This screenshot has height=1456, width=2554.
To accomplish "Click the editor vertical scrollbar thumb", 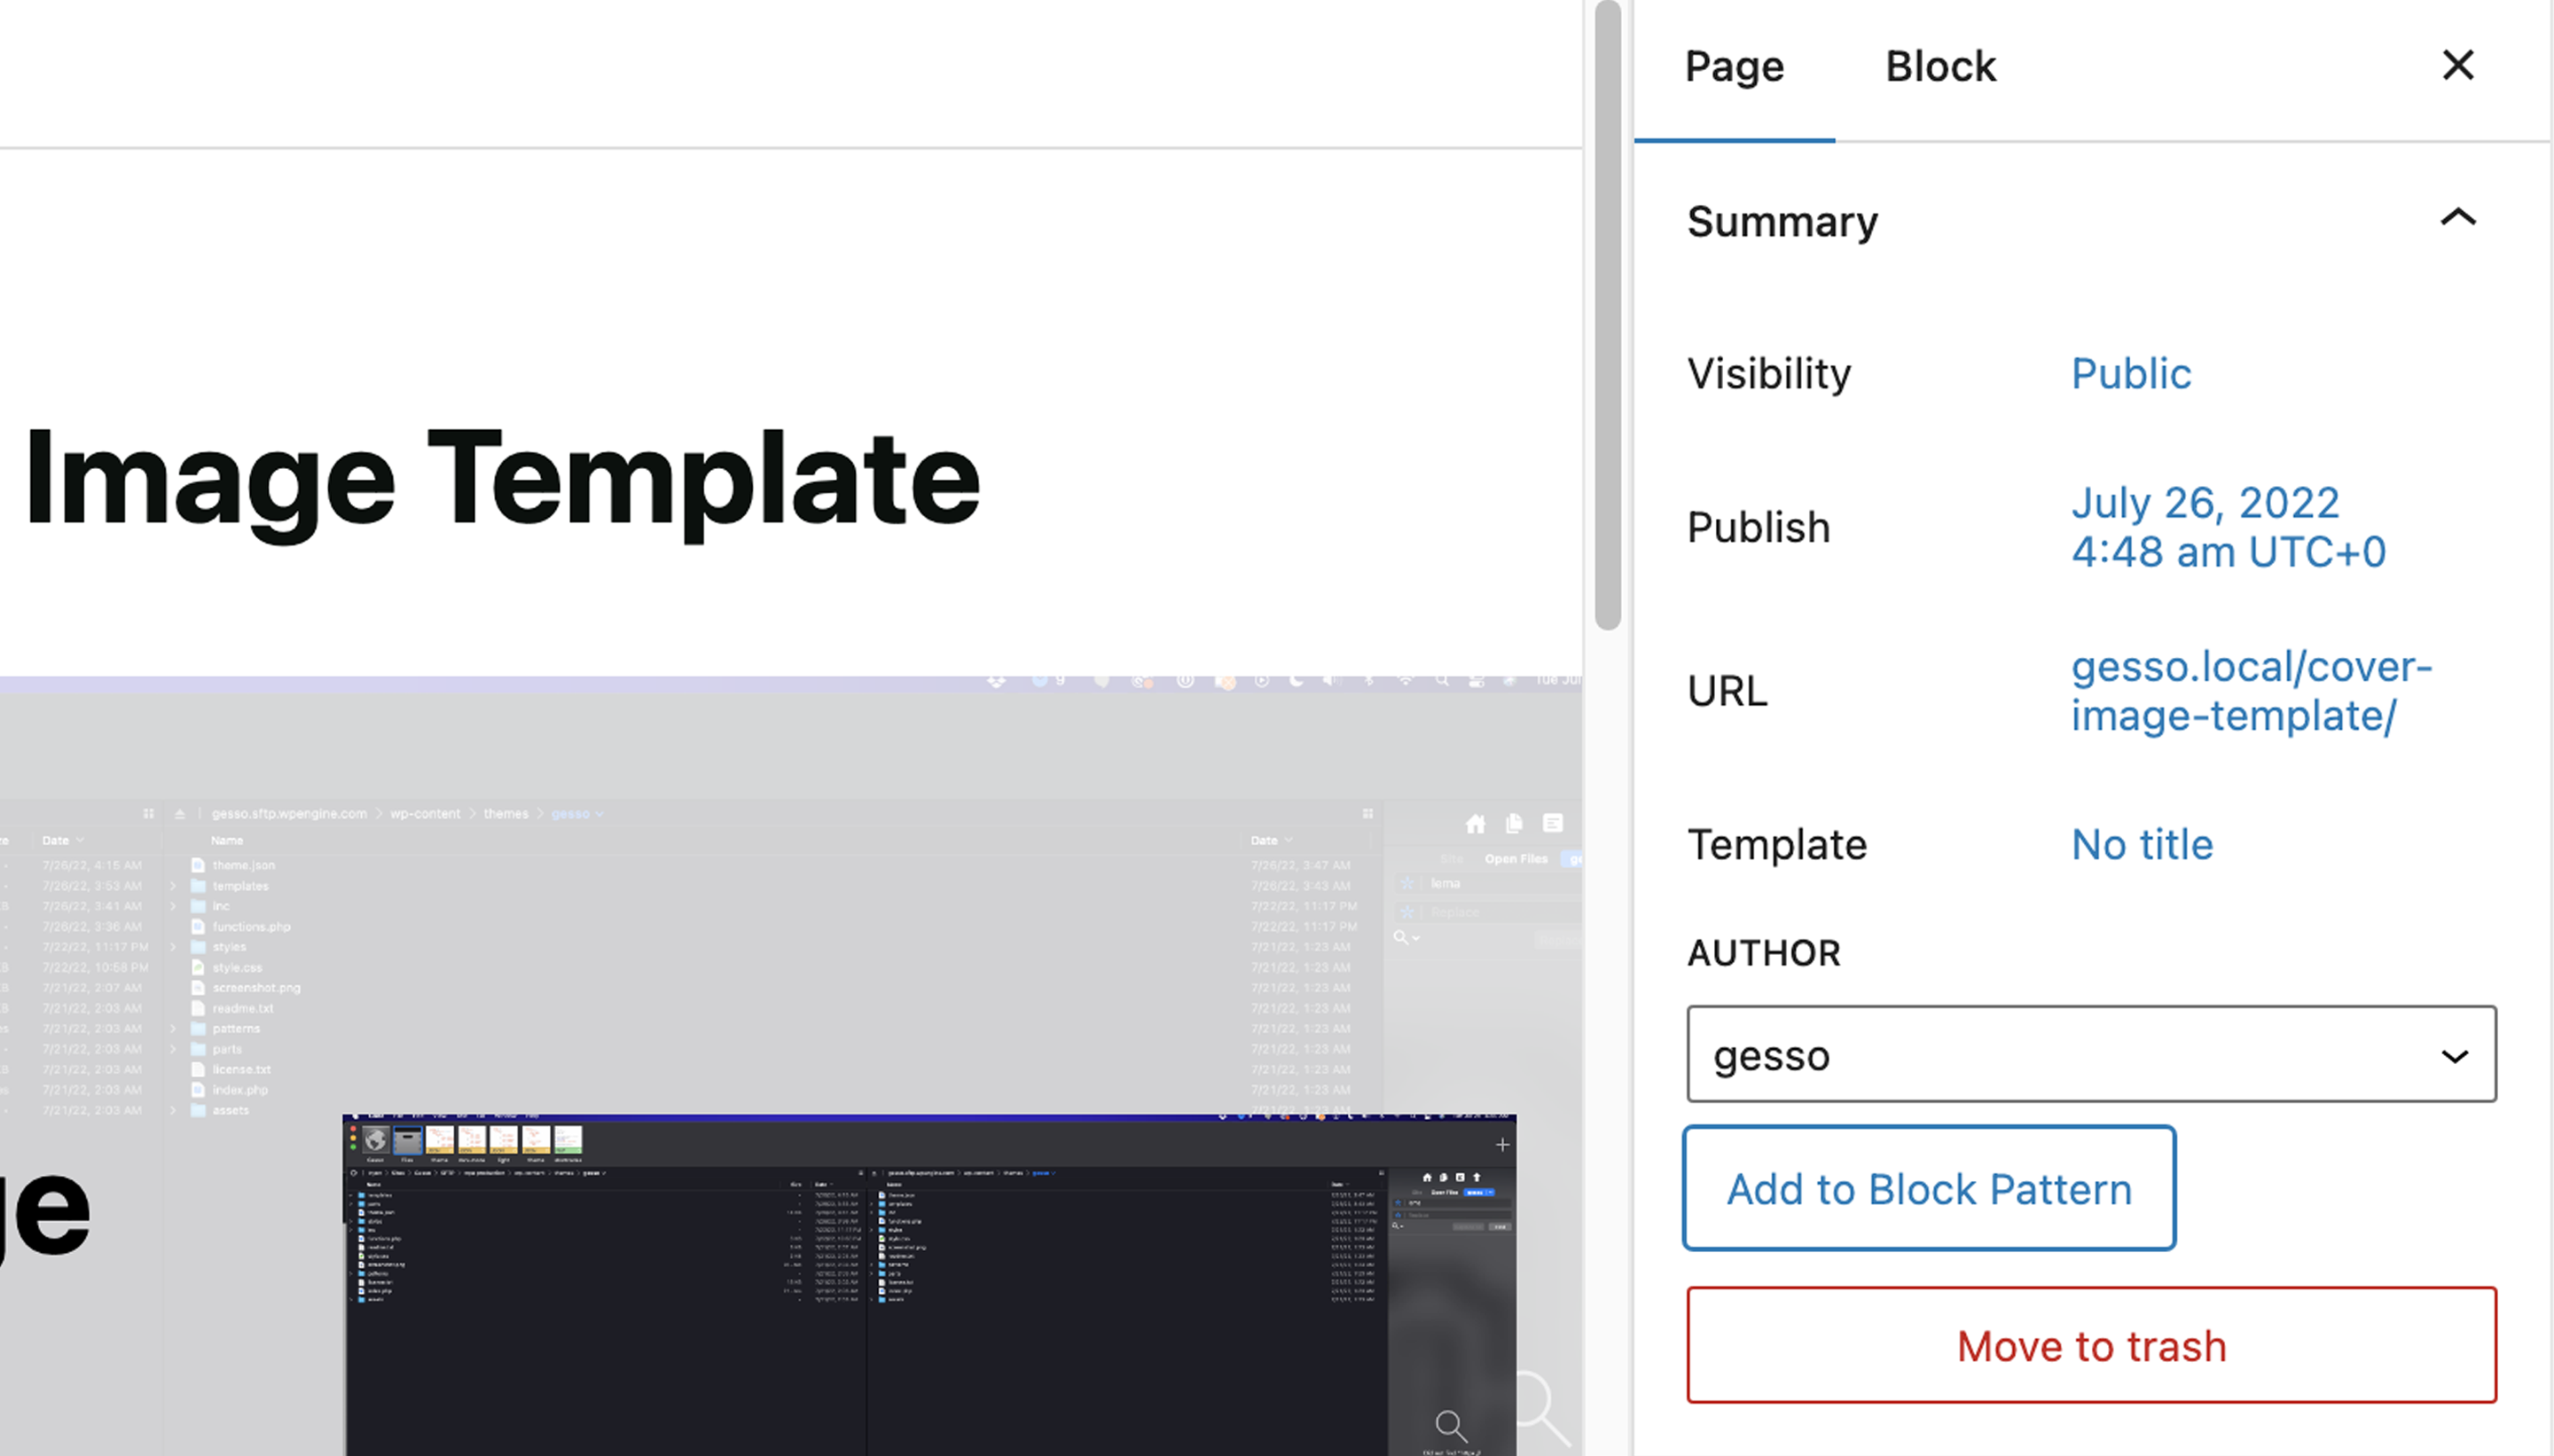I will [1607, 315].
